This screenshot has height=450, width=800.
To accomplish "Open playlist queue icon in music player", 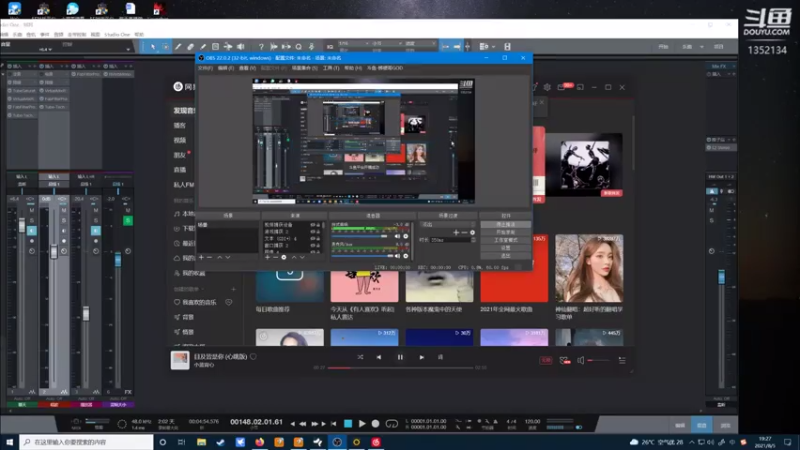I will pyautogui.click(x=622, y=360).
